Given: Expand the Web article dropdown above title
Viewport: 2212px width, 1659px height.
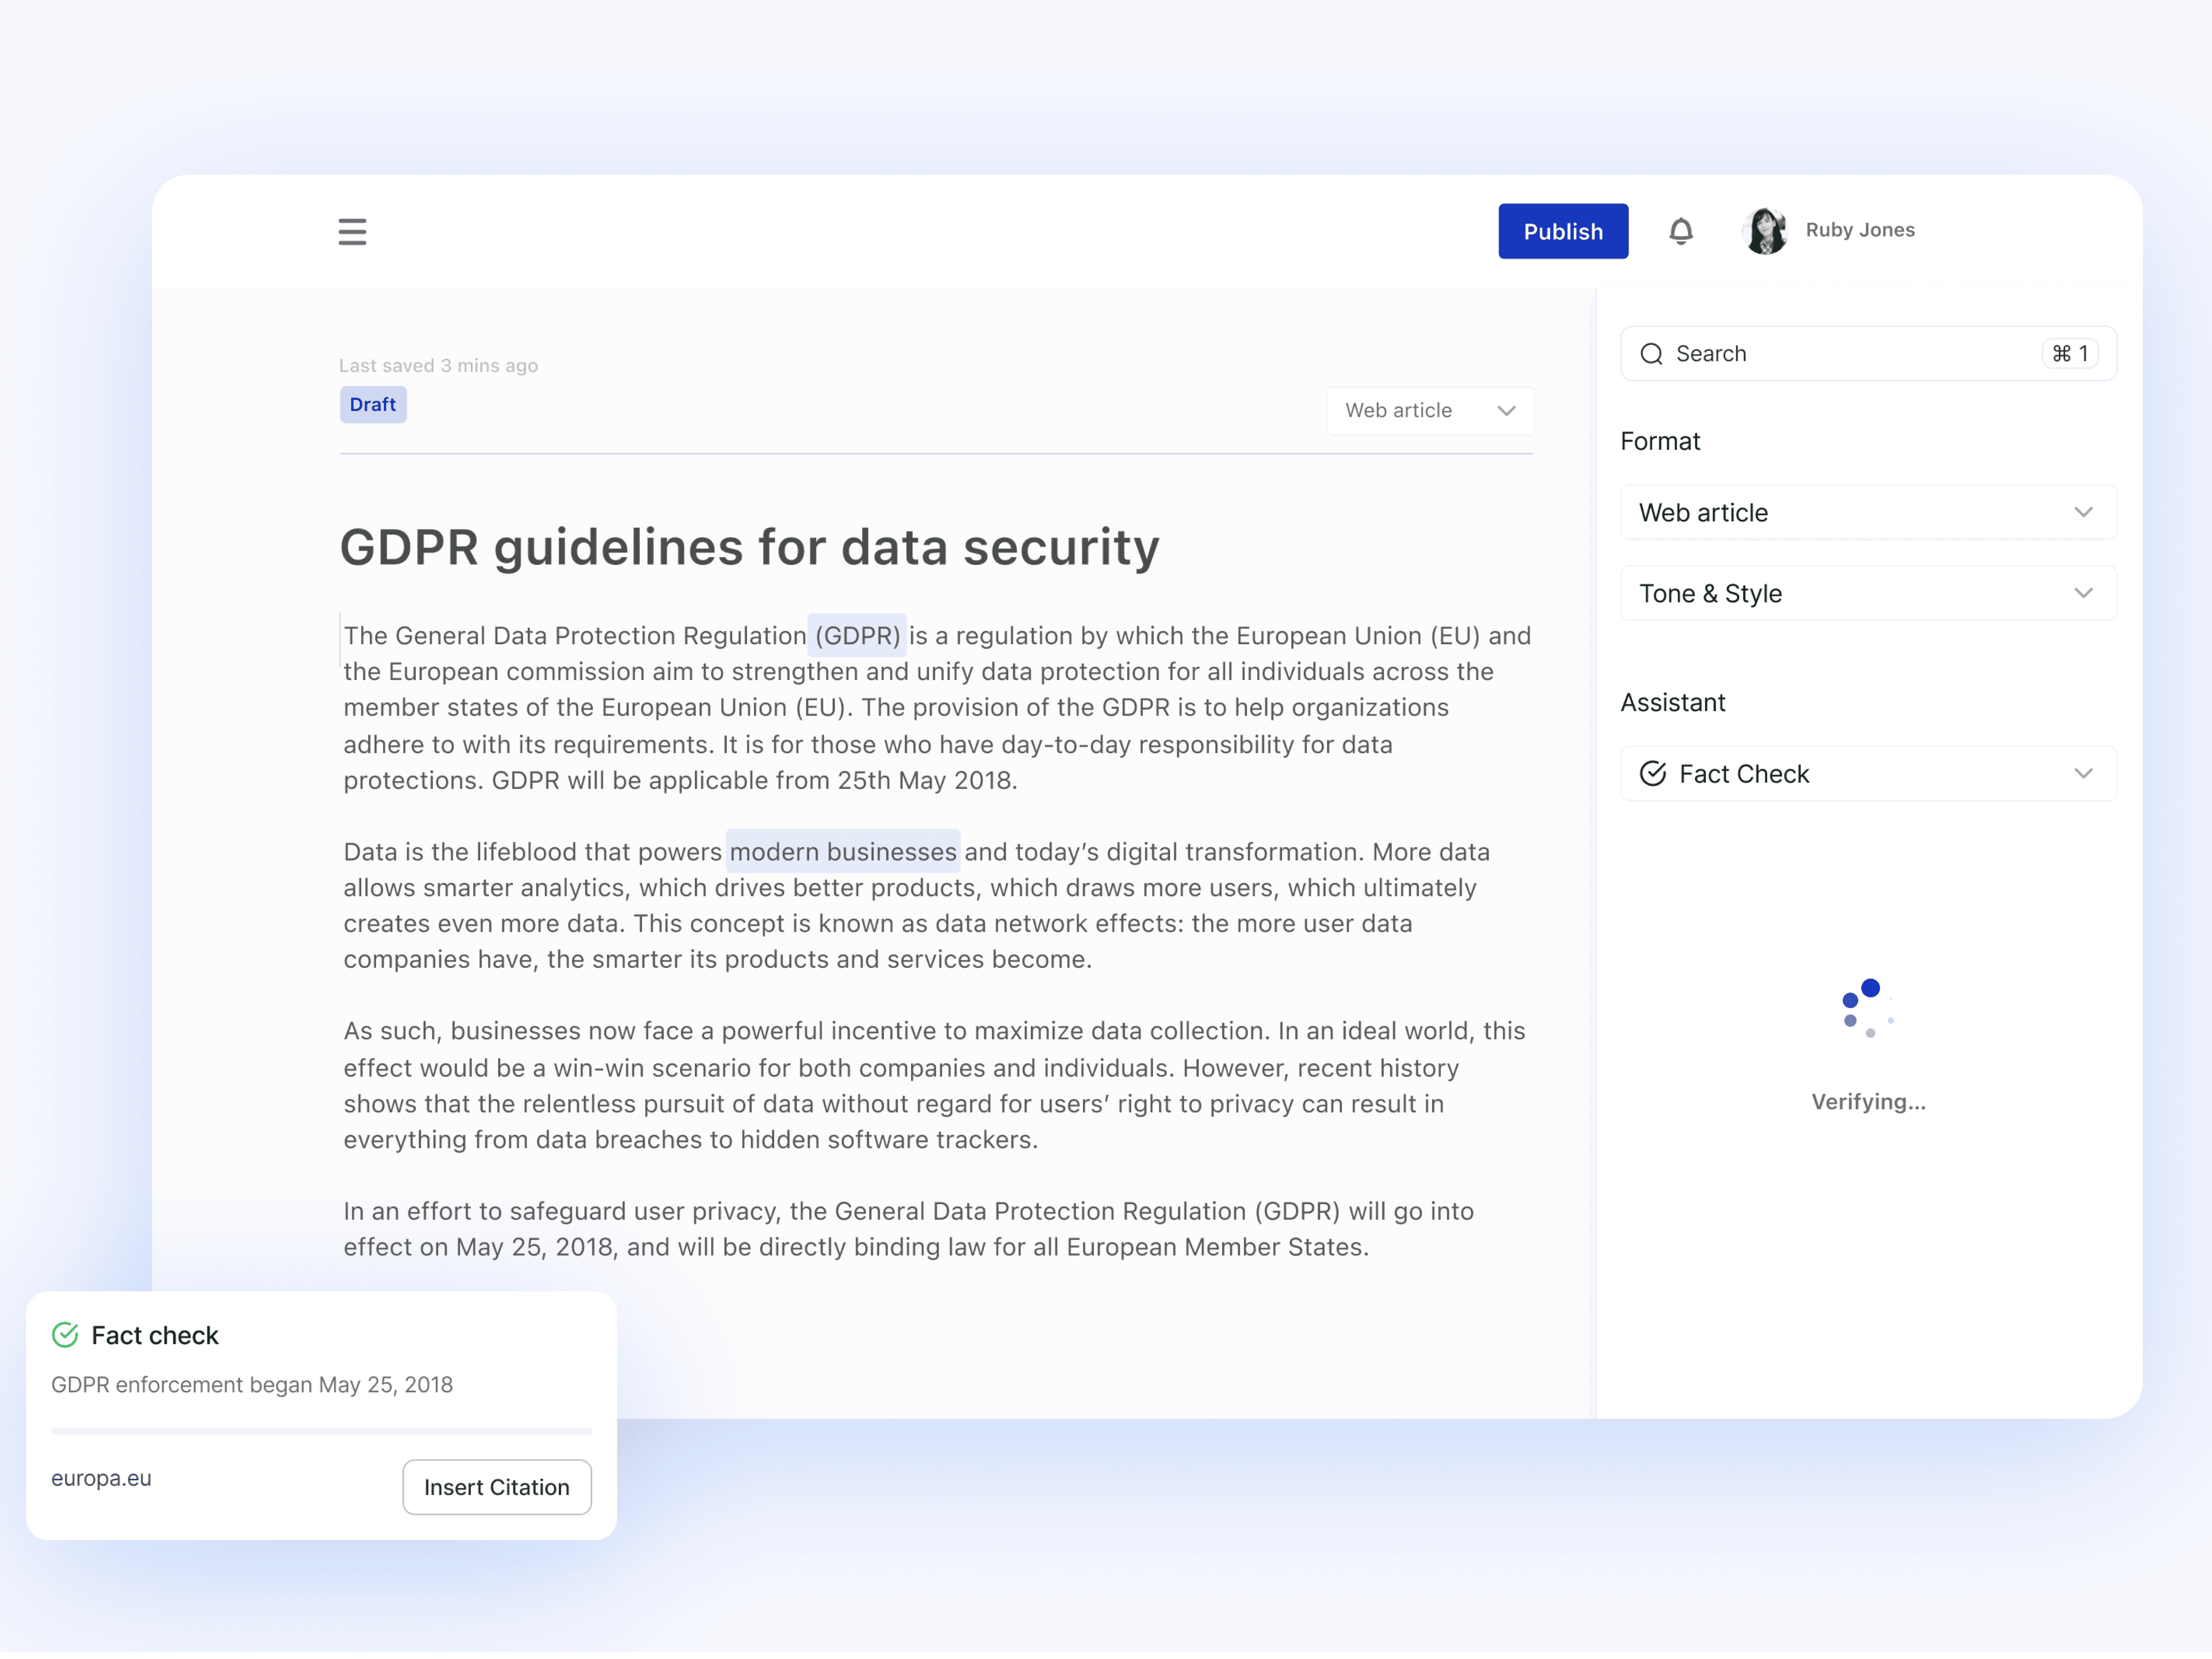Looking at the screenshot, I should pyautogui.click(x=1429, y=411).
